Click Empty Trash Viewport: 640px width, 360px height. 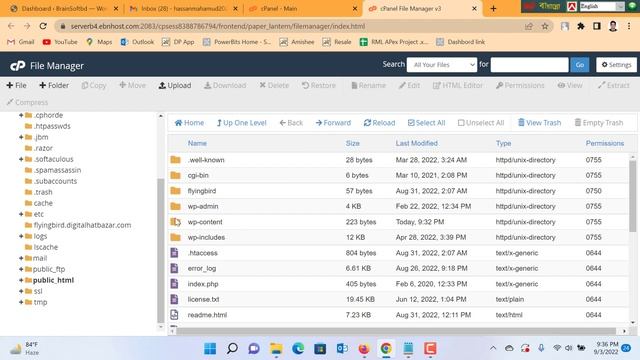pos(599,123)
